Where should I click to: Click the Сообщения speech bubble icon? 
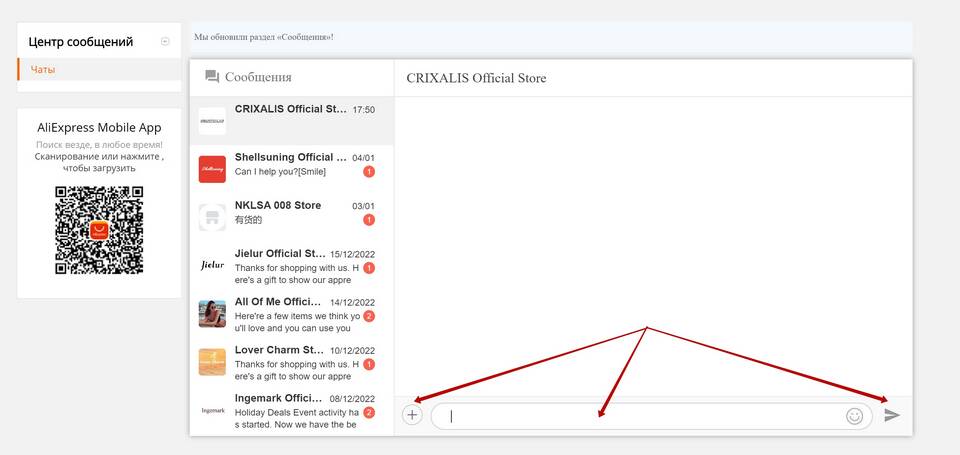(x=212, y=77)
